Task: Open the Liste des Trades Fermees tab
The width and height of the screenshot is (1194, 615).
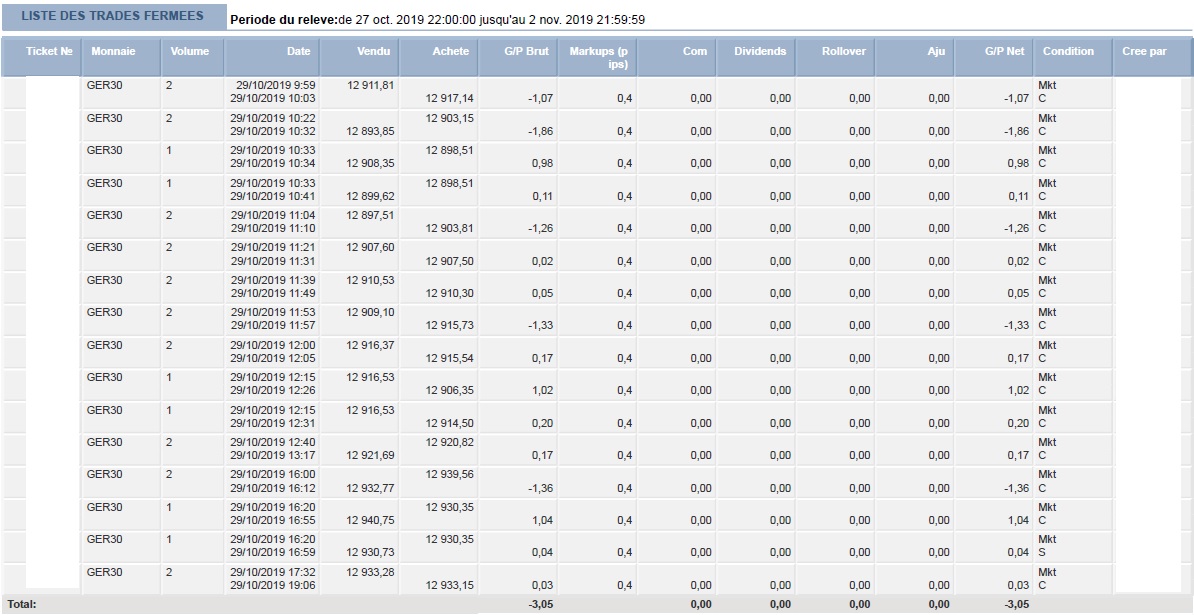Action: point(113,16)
